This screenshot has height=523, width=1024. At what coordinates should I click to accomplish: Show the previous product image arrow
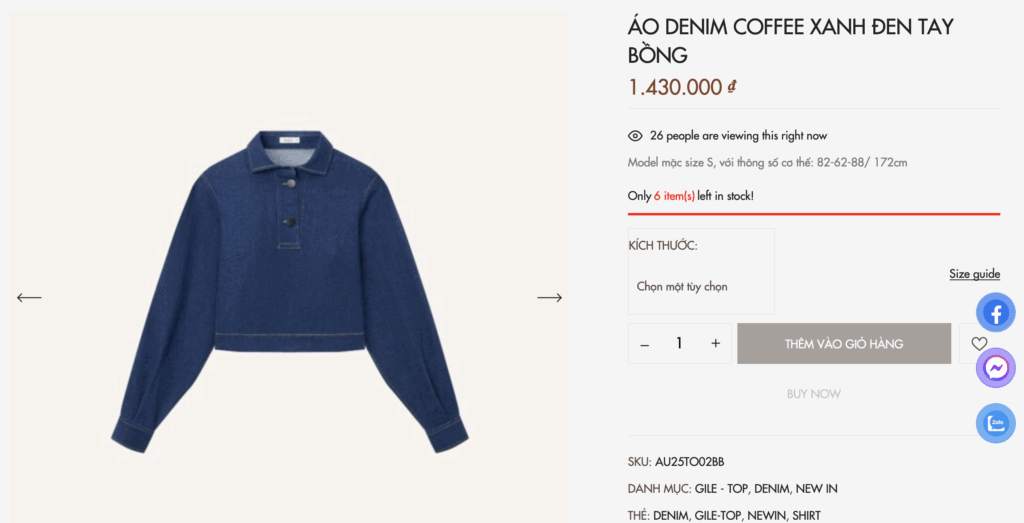(x=29, y=297)
